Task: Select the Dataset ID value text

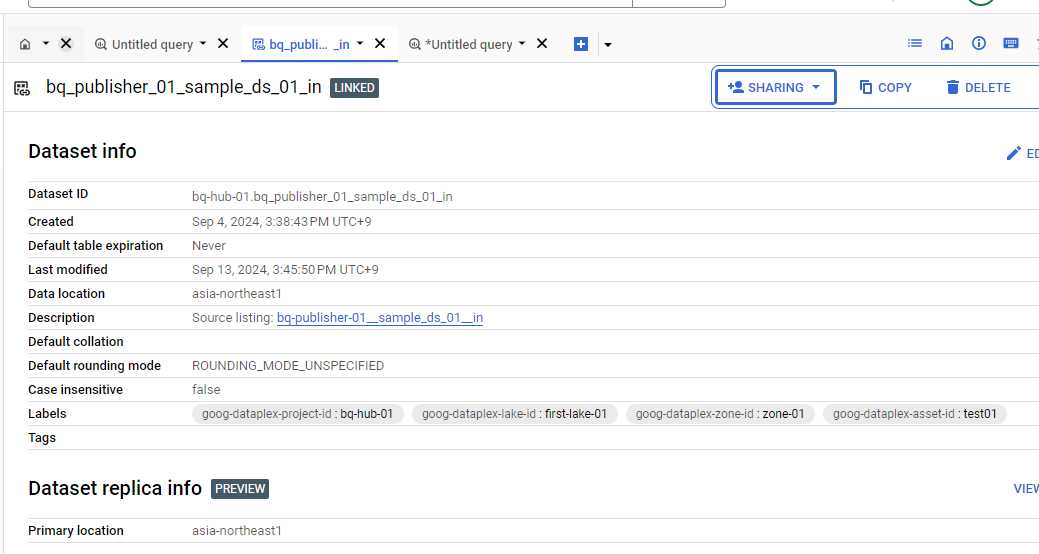Action: (322, 196)
